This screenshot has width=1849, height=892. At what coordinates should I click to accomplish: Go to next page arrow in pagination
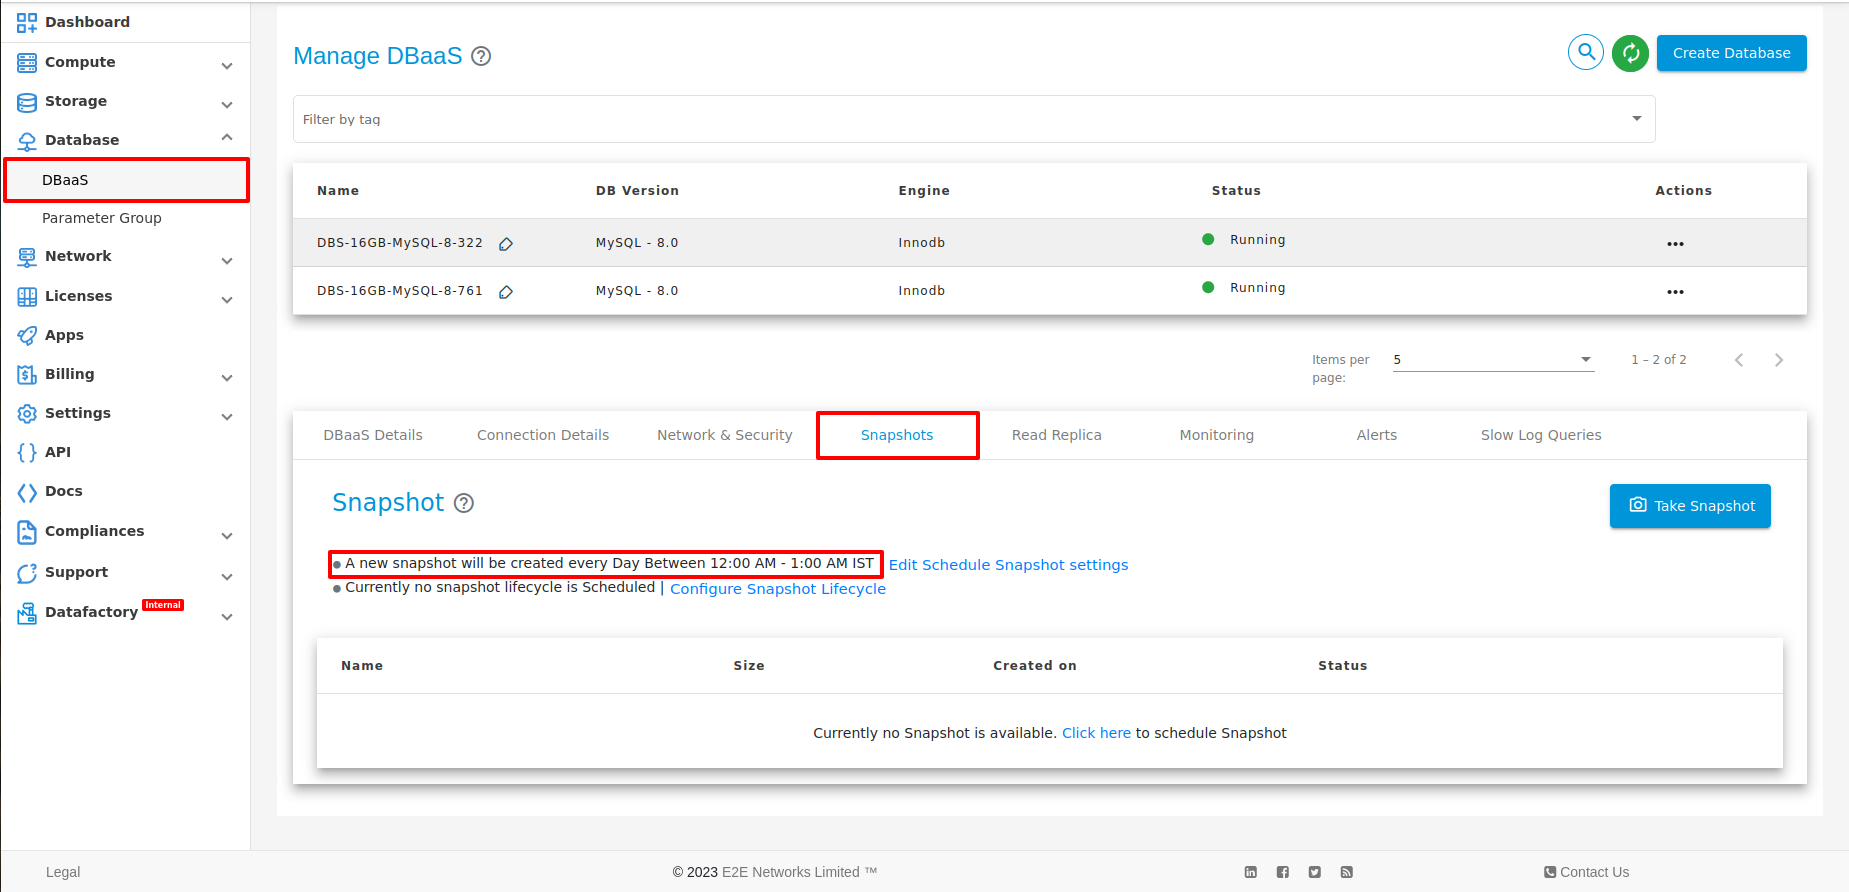(1778, 360)
